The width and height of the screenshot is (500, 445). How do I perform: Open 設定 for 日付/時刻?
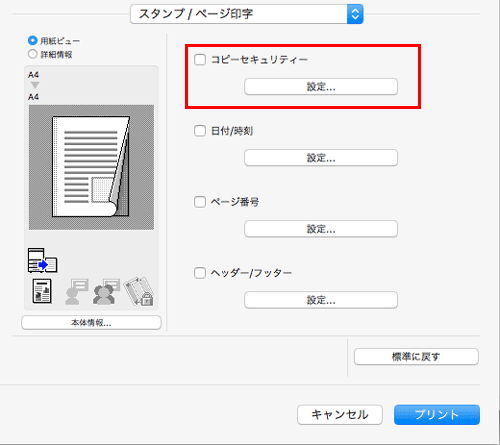pos(321,158)
